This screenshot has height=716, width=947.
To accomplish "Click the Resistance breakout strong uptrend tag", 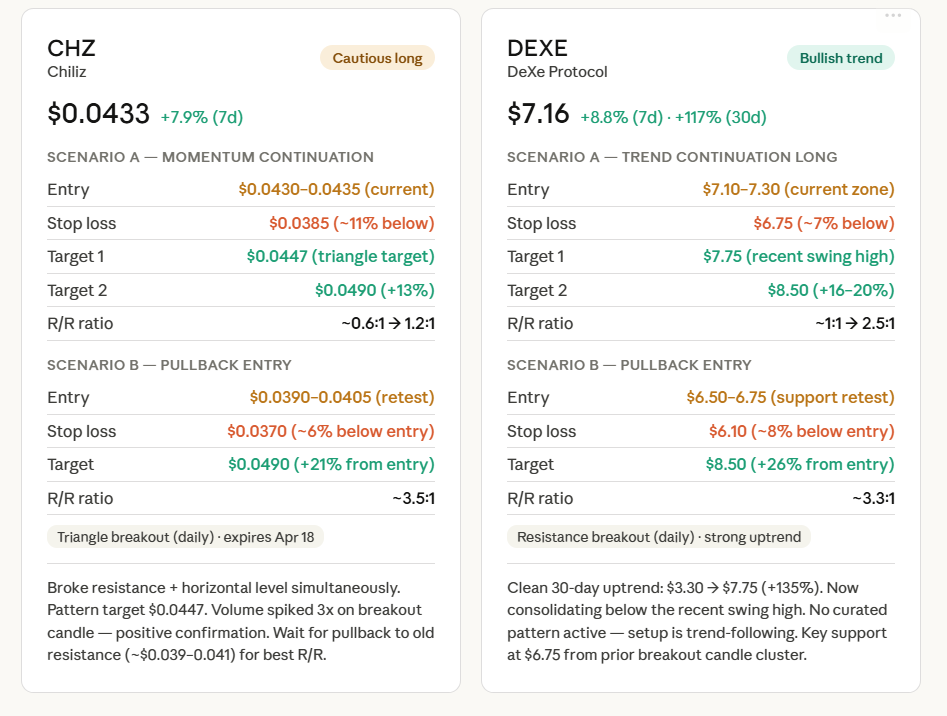I will point(658,537).
